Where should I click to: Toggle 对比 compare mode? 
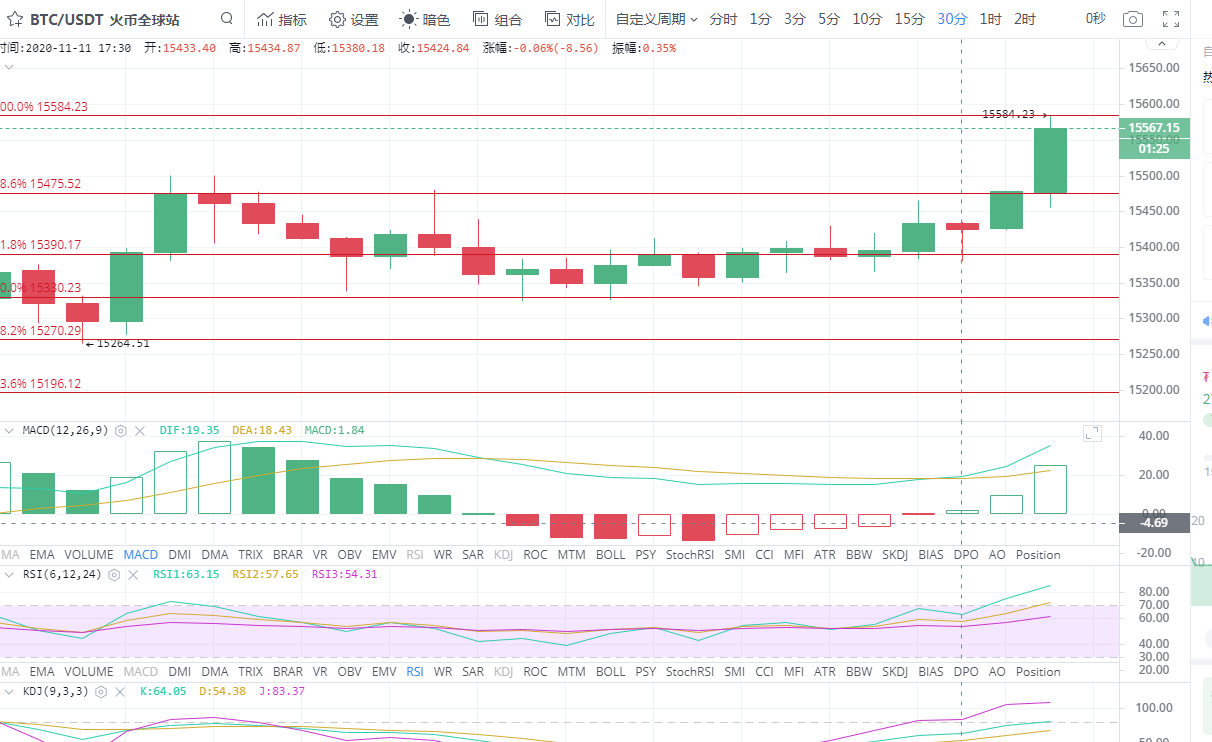[x=569, y=19]
